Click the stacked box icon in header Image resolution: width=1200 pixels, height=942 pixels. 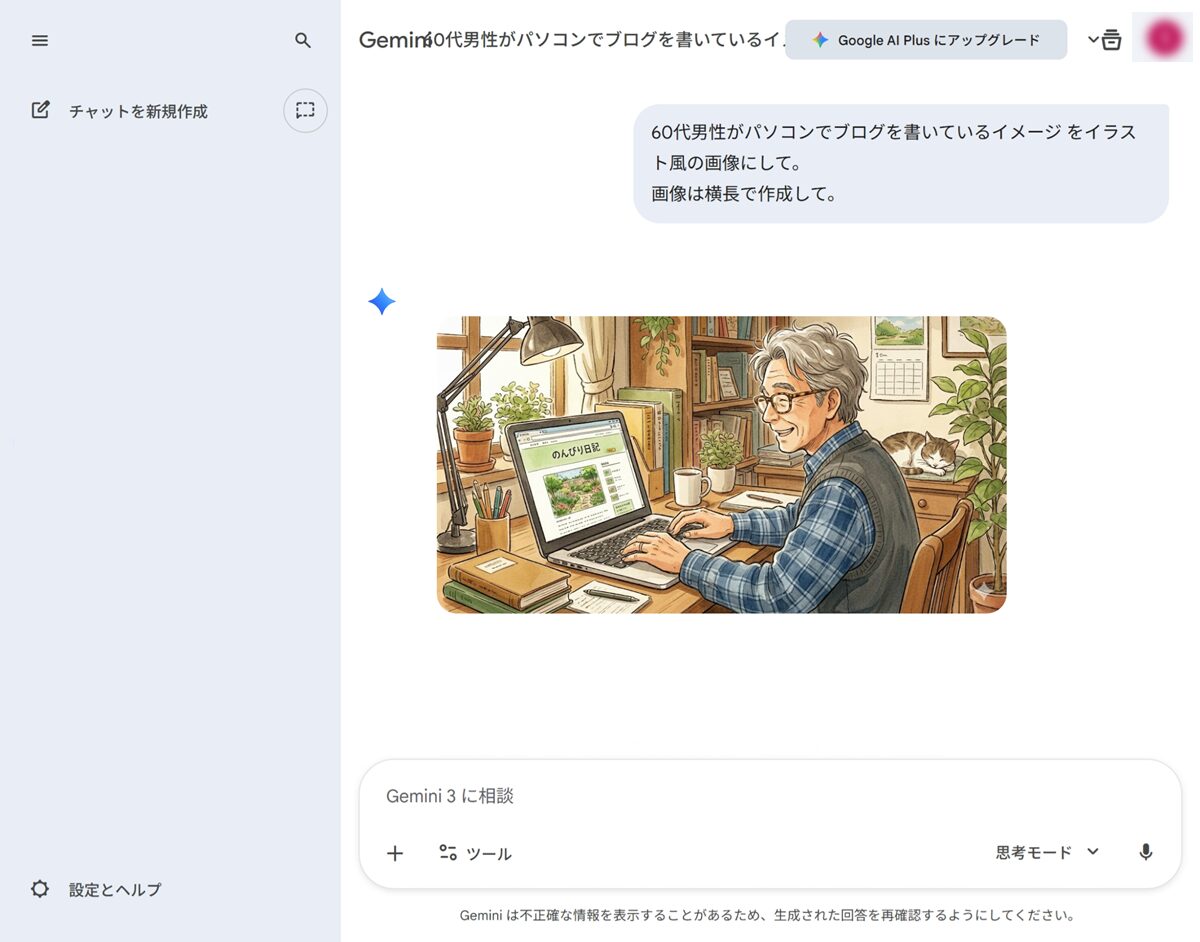pyautogui.click(x=1112, y=40)
